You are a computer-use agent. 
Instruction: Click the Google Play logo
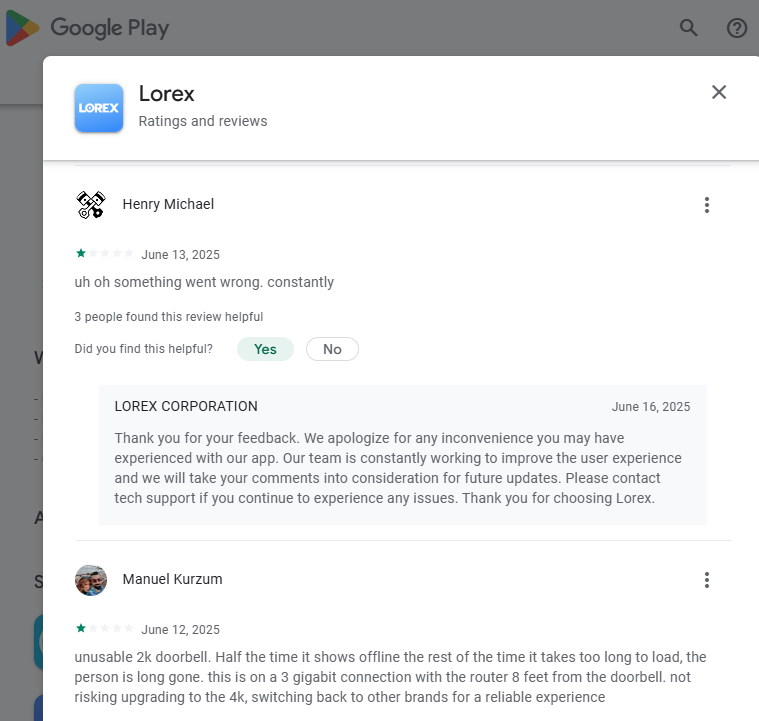pos(87,28)
